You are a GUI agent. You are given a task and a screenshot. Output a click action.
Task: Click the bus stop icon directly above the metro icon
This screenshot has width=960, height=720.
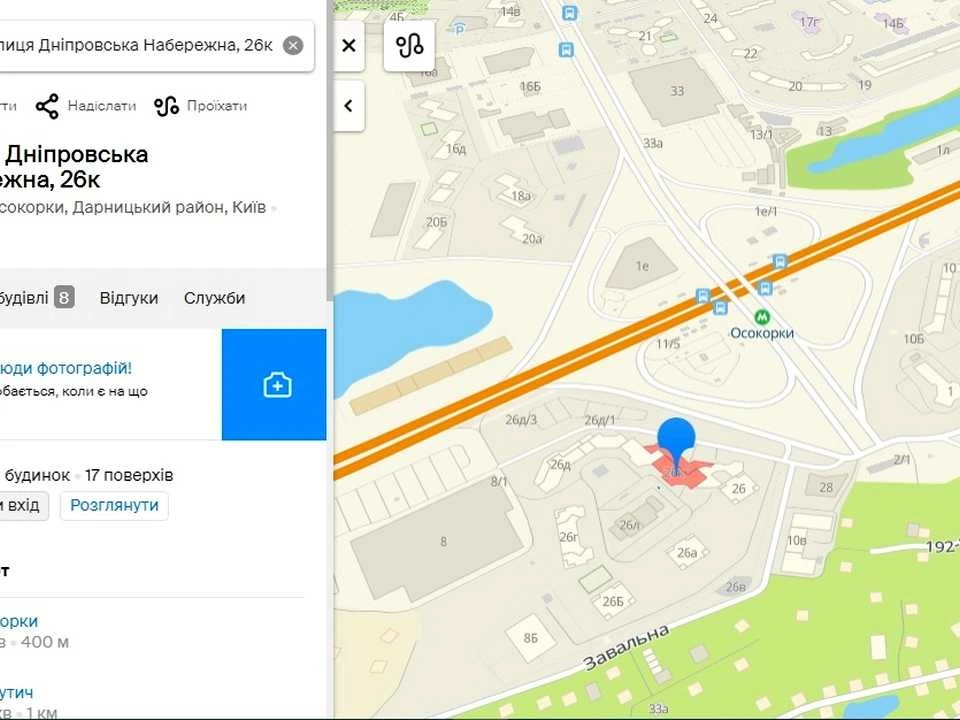[765, 287]
